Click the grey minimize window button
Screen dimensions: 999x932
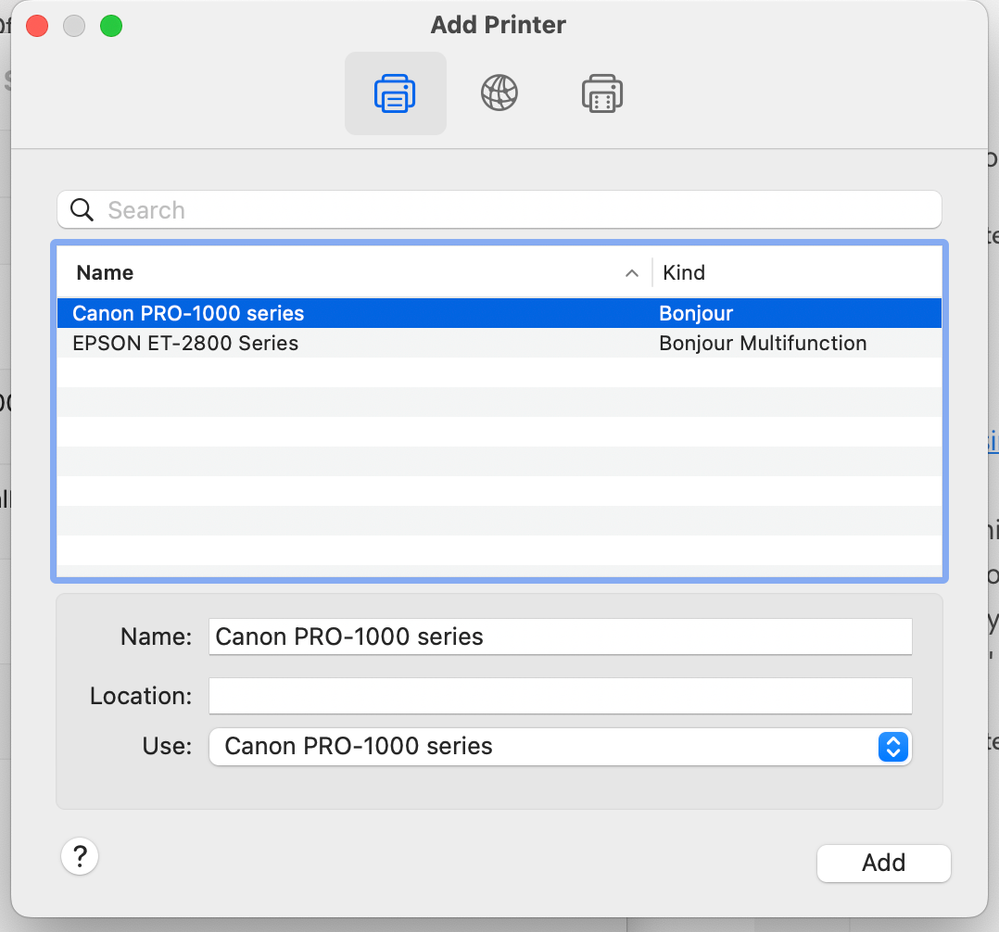click(74, 26)
